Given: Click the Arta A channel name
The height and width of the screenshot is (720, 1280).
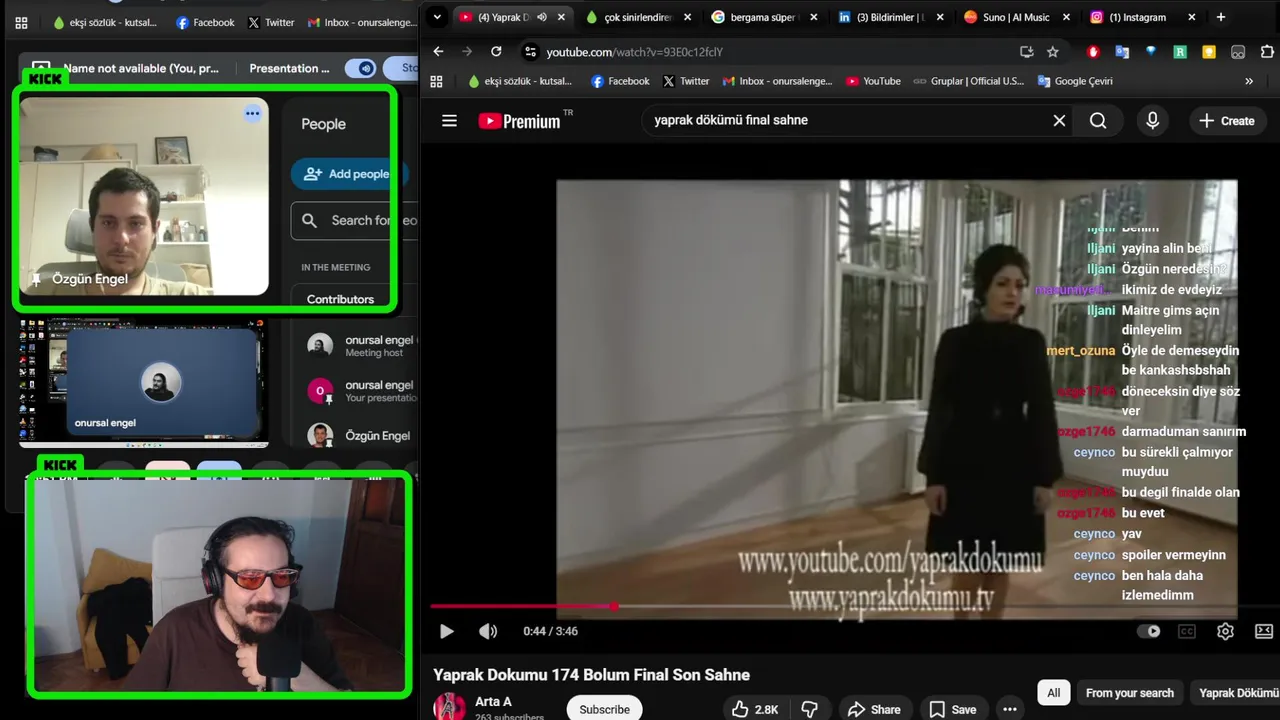Looking at the screenshot, I should tap(493, 701).
